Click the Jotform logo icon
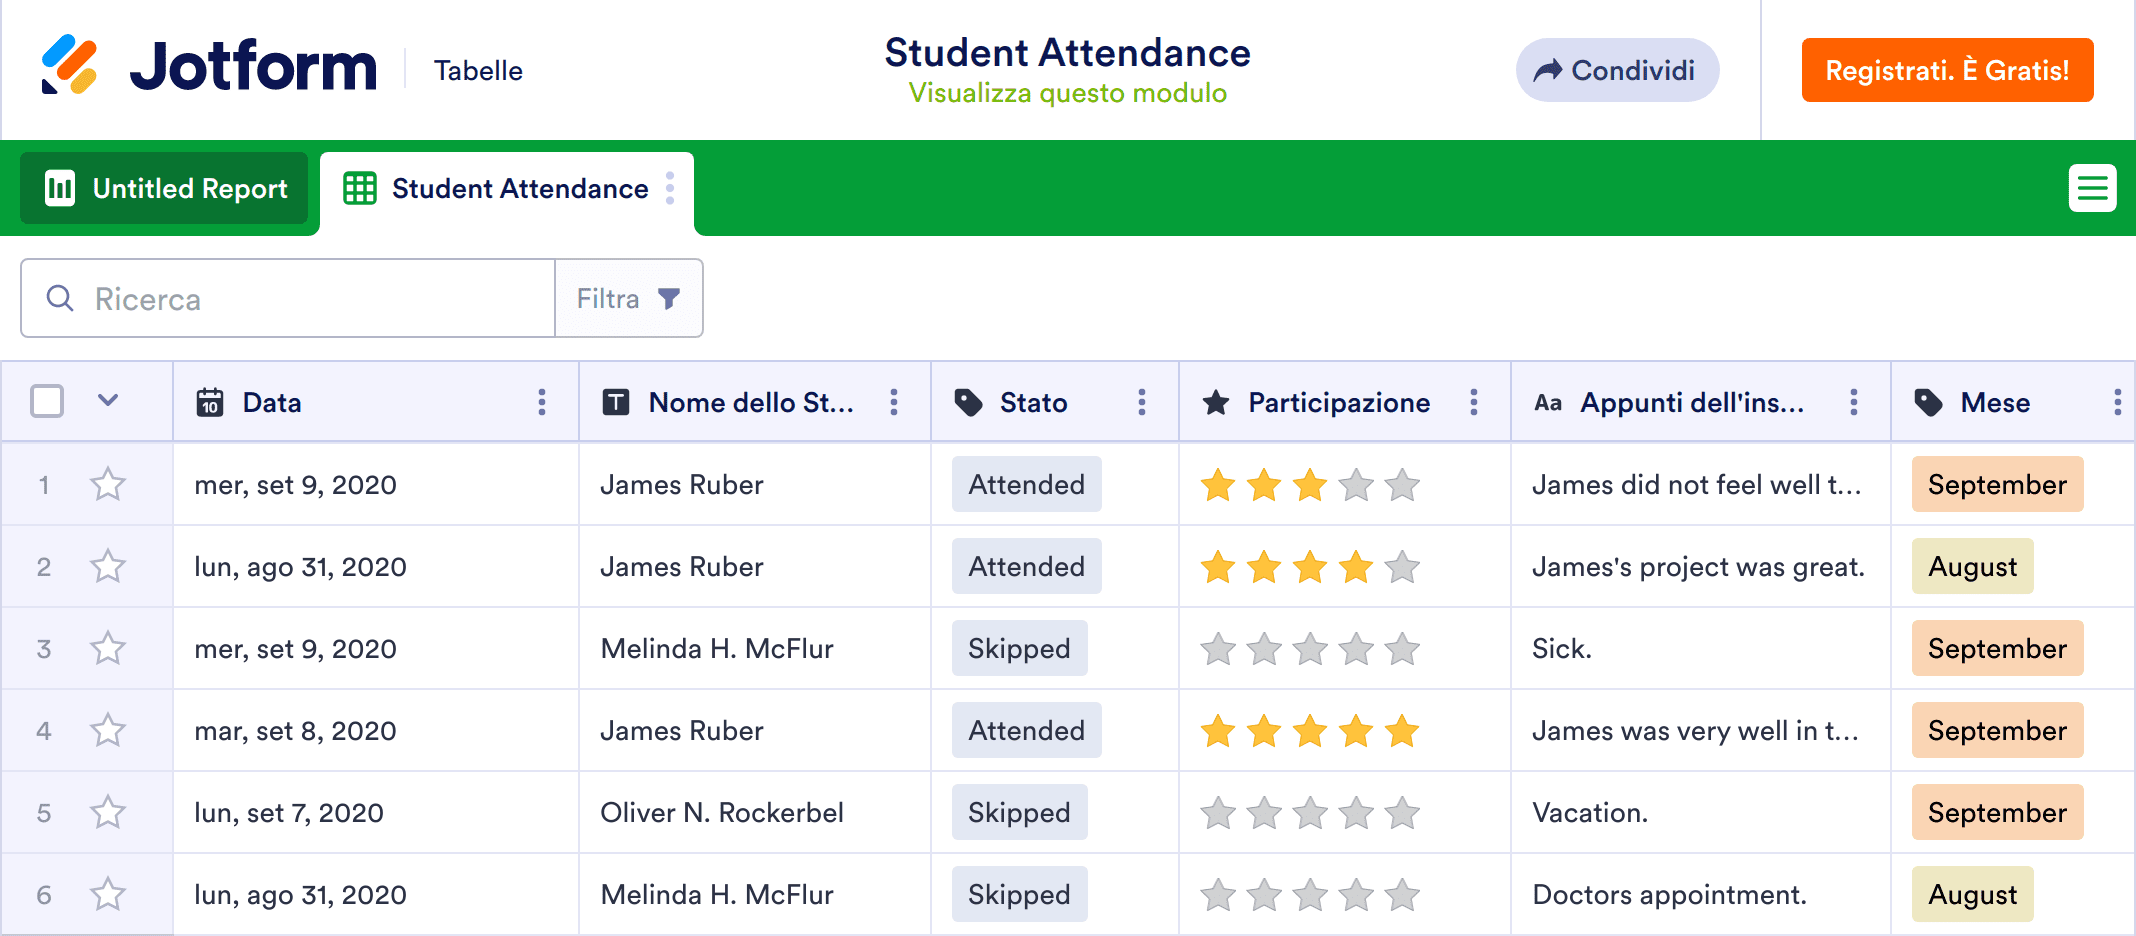This screenshot has height=936, width=2136. click(69, 66)
